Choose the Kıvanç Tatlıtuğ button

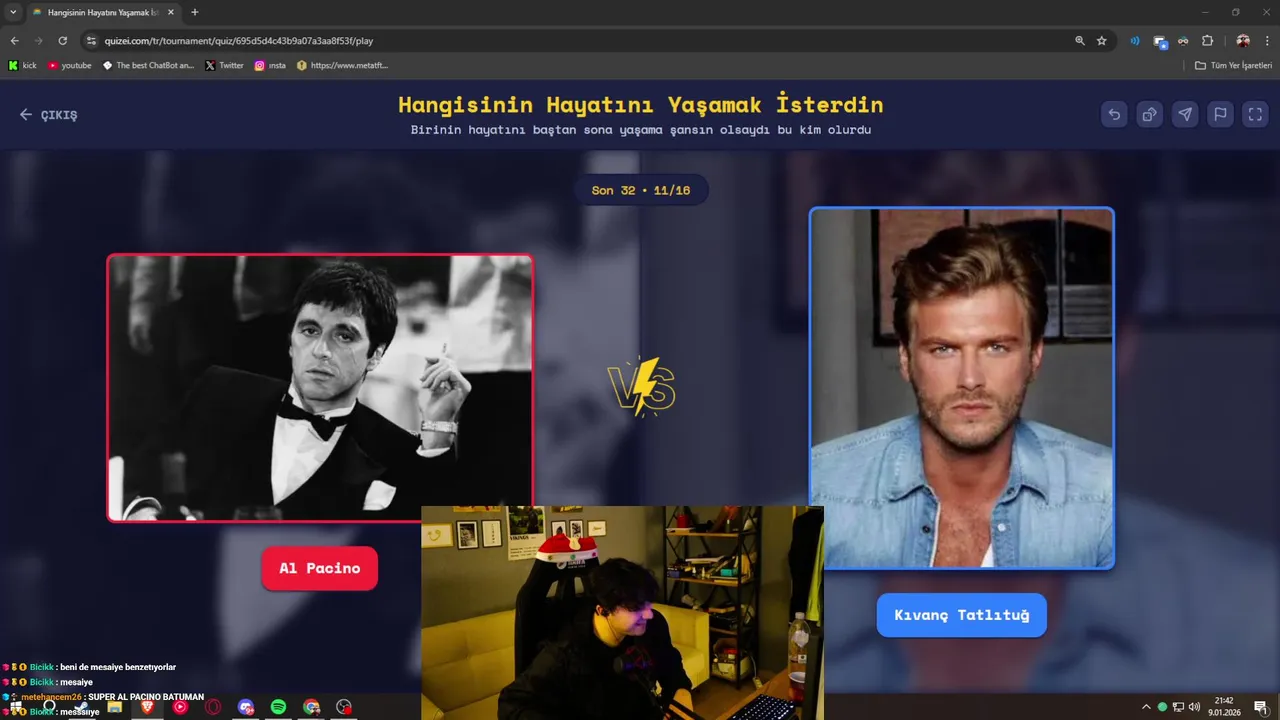coord(962,615)
